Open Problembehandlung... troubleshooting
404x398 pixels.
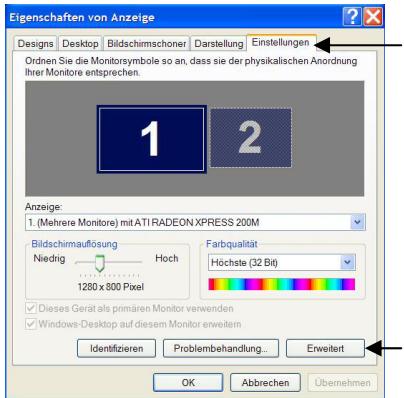[221, 348]
